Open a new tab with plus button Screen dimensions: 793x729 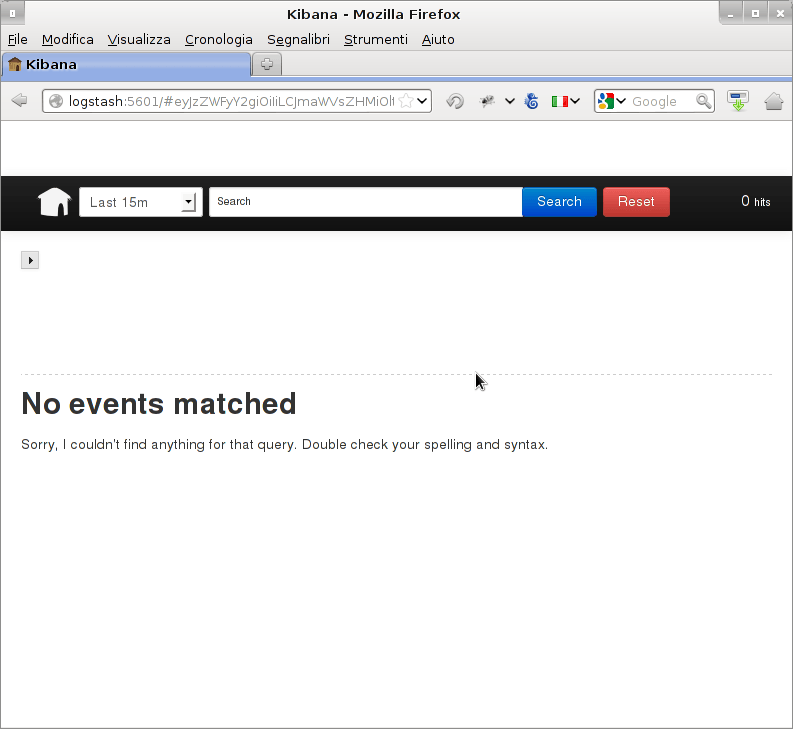click(x=267, y=64)
